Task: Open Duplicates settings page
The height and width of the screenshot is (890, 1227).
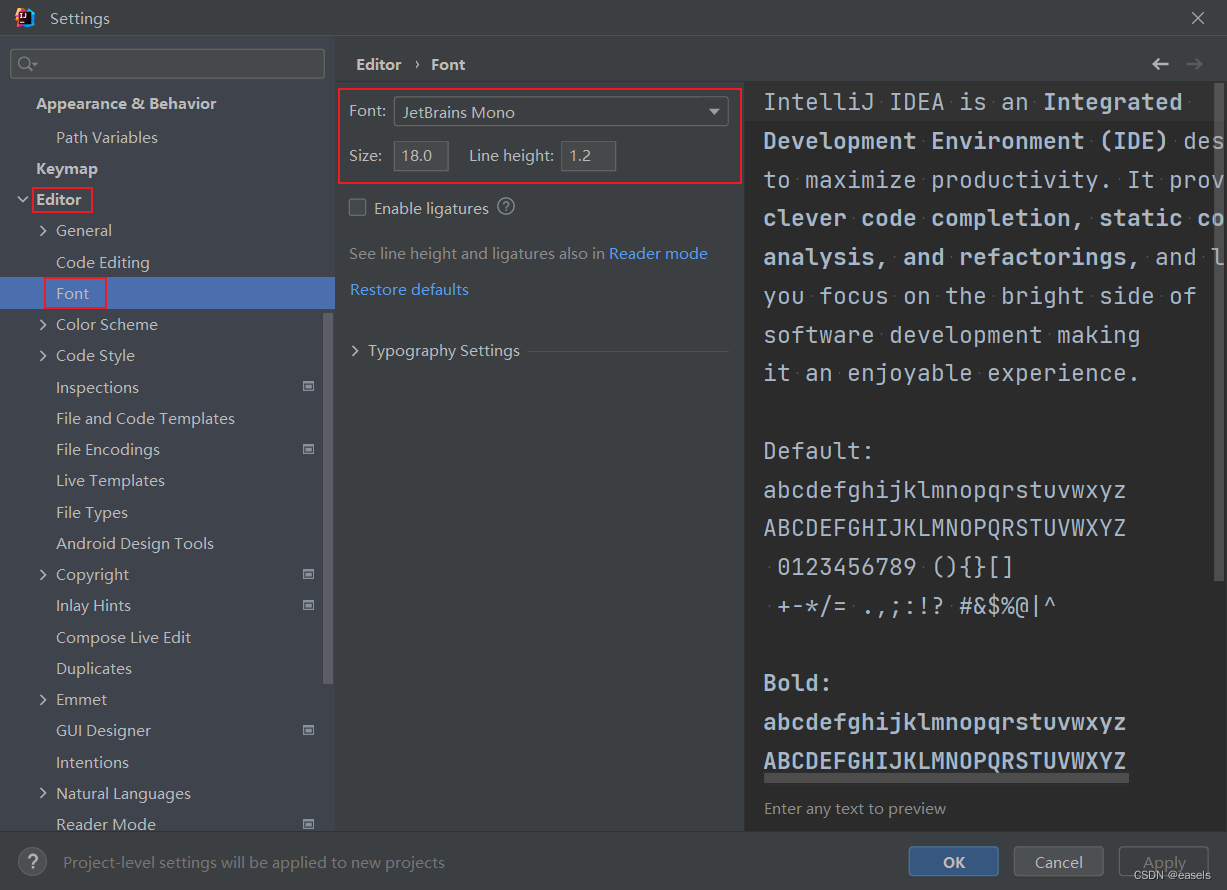Action: click(x=94, y=668)
